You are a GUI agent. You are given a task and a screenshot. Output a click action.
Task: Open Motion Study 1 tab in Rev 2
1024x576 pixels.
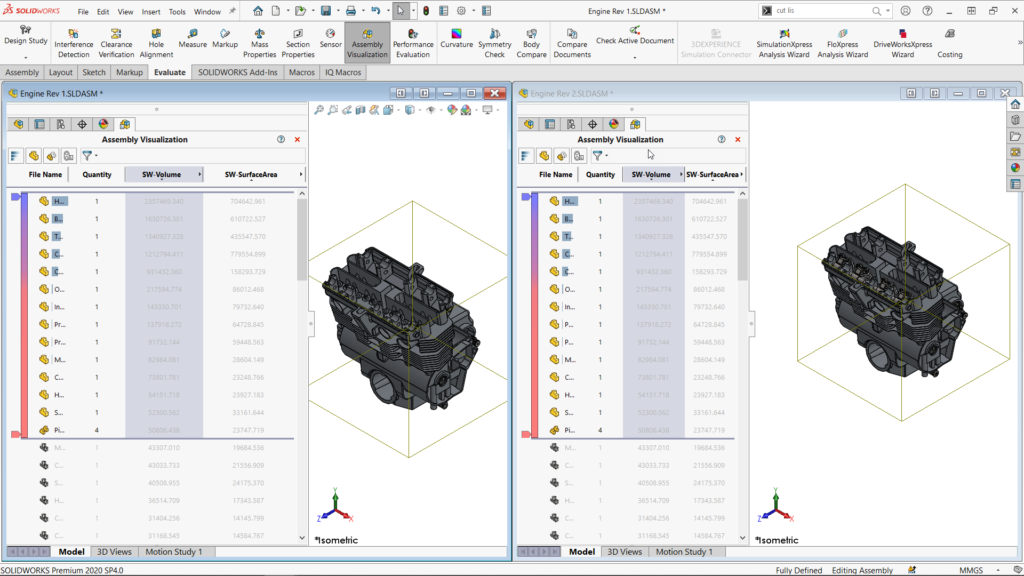(x=684, y=552)
